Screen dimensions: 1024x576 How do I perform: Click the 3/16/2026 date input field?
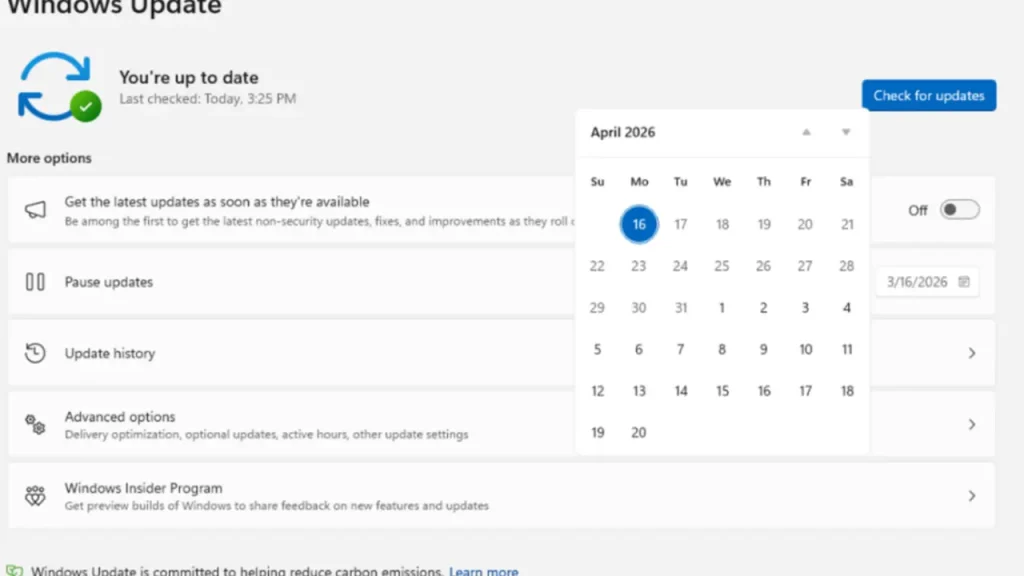pyautogui.click(x=915, y=282)
